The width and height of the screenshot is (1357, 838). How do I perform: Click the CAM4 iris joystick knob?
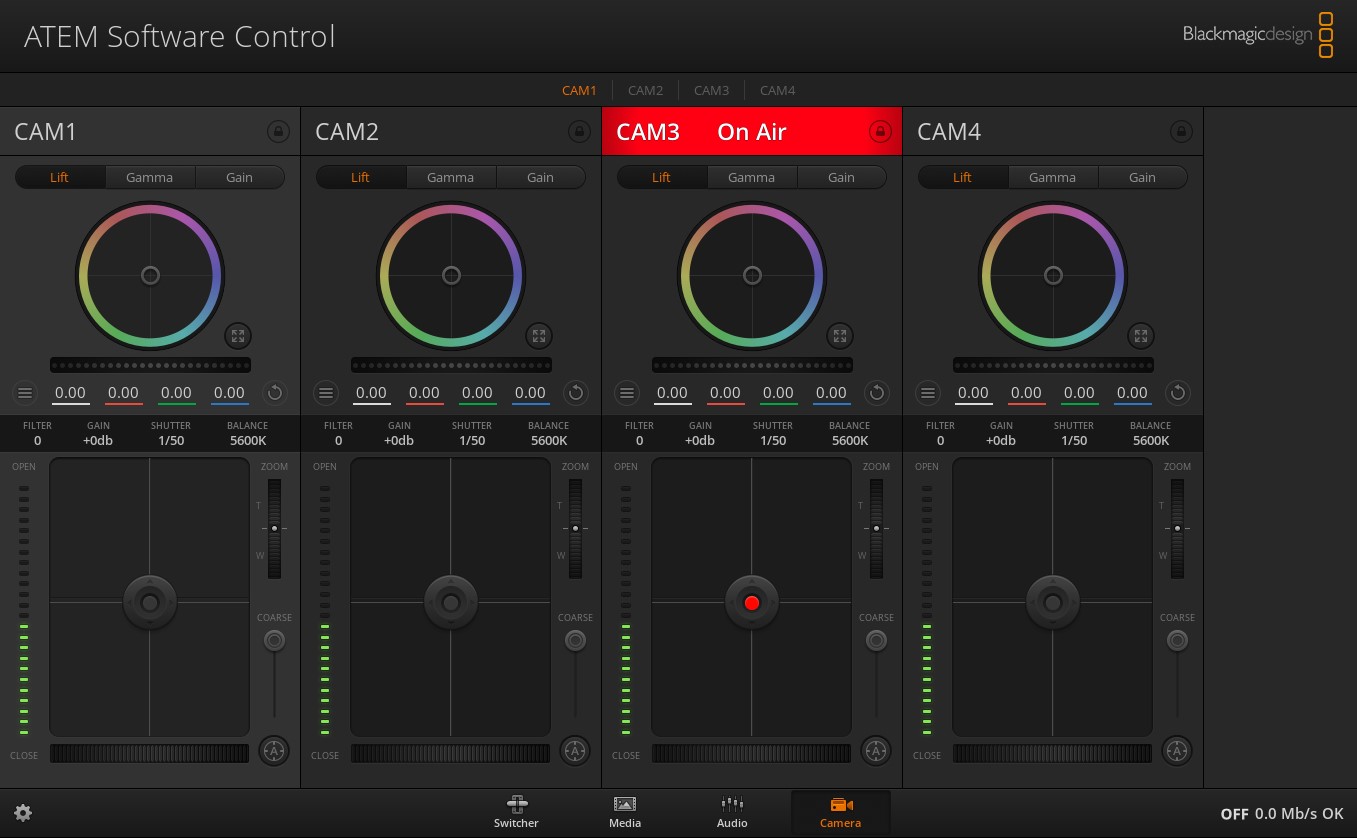point(1053,602)
